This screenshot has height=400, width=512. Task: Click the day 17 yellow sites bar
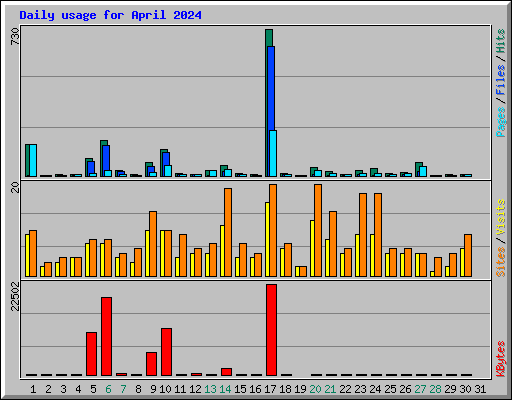pyautogui.click(x=267, y=239)
